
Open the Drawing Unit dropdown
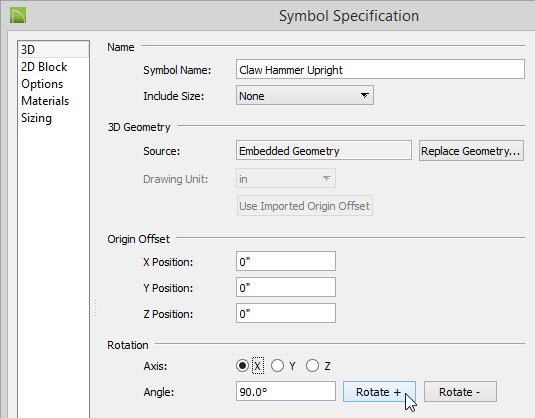pyautogui.click(x=286, y=178)
